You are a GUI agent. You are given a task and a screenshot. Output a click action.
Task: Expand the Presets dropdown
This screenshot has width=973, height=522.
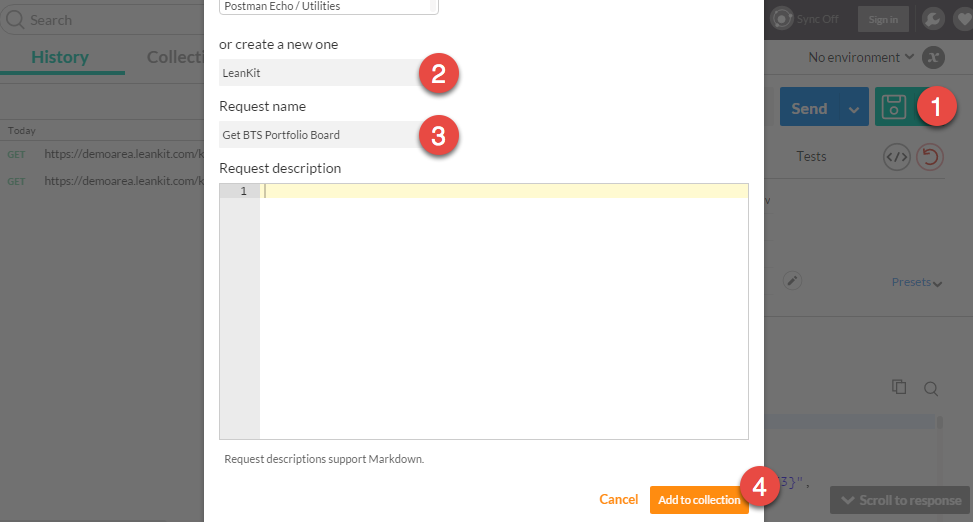(x=917, y=282)
